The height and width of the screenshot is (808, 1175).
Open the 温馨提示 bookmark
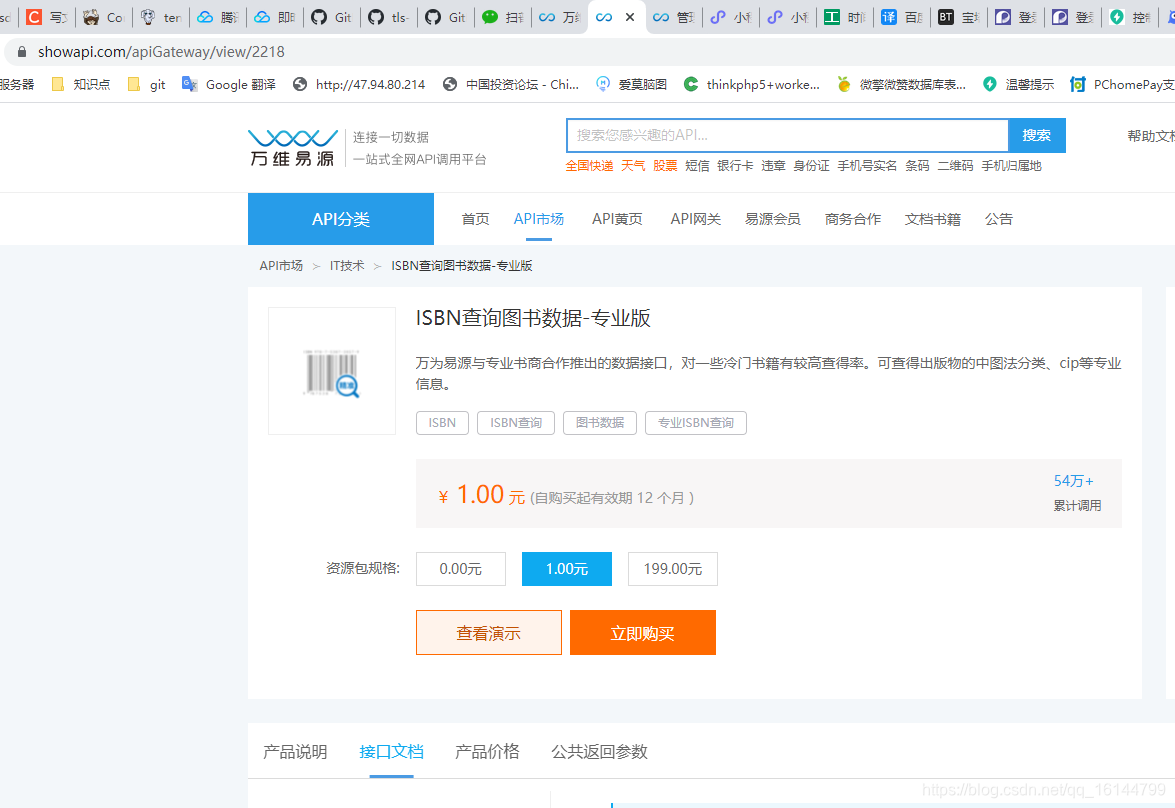click(1018, 85)
